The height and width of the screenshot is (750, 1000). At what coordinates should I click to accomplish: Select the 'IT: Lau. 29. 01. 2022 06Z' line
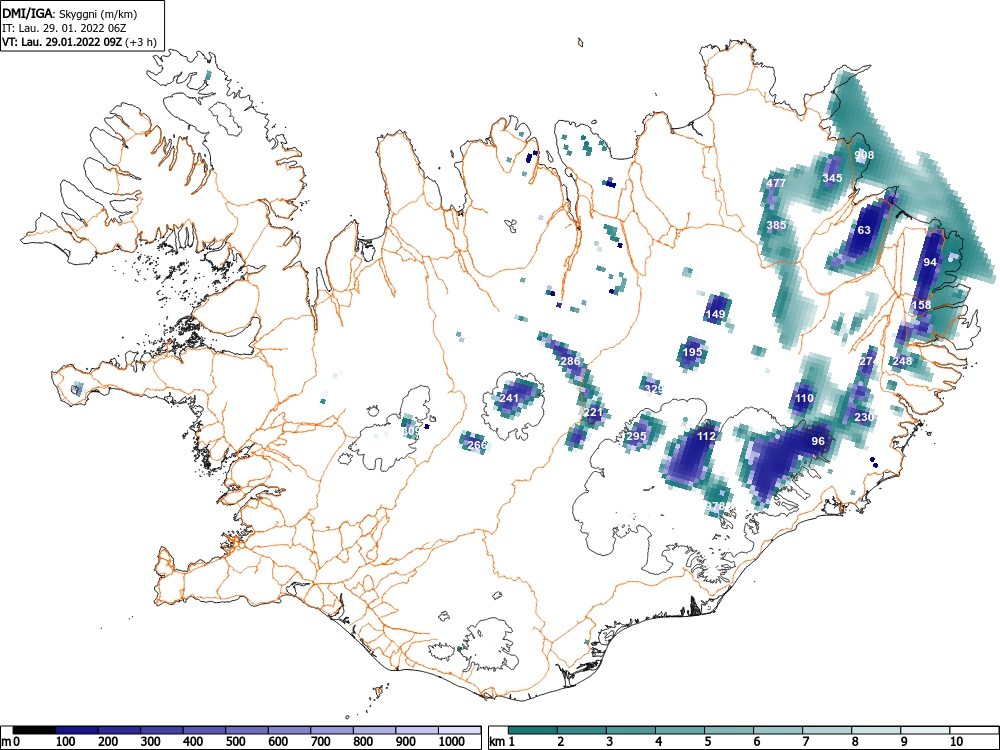(x=64, y=28)
